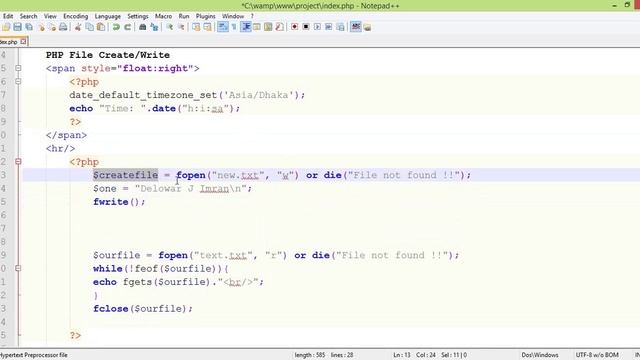This screenshot has height=360, width=640.
Task: Minimize the Notepad++ window
Action: tap(614, 5)
